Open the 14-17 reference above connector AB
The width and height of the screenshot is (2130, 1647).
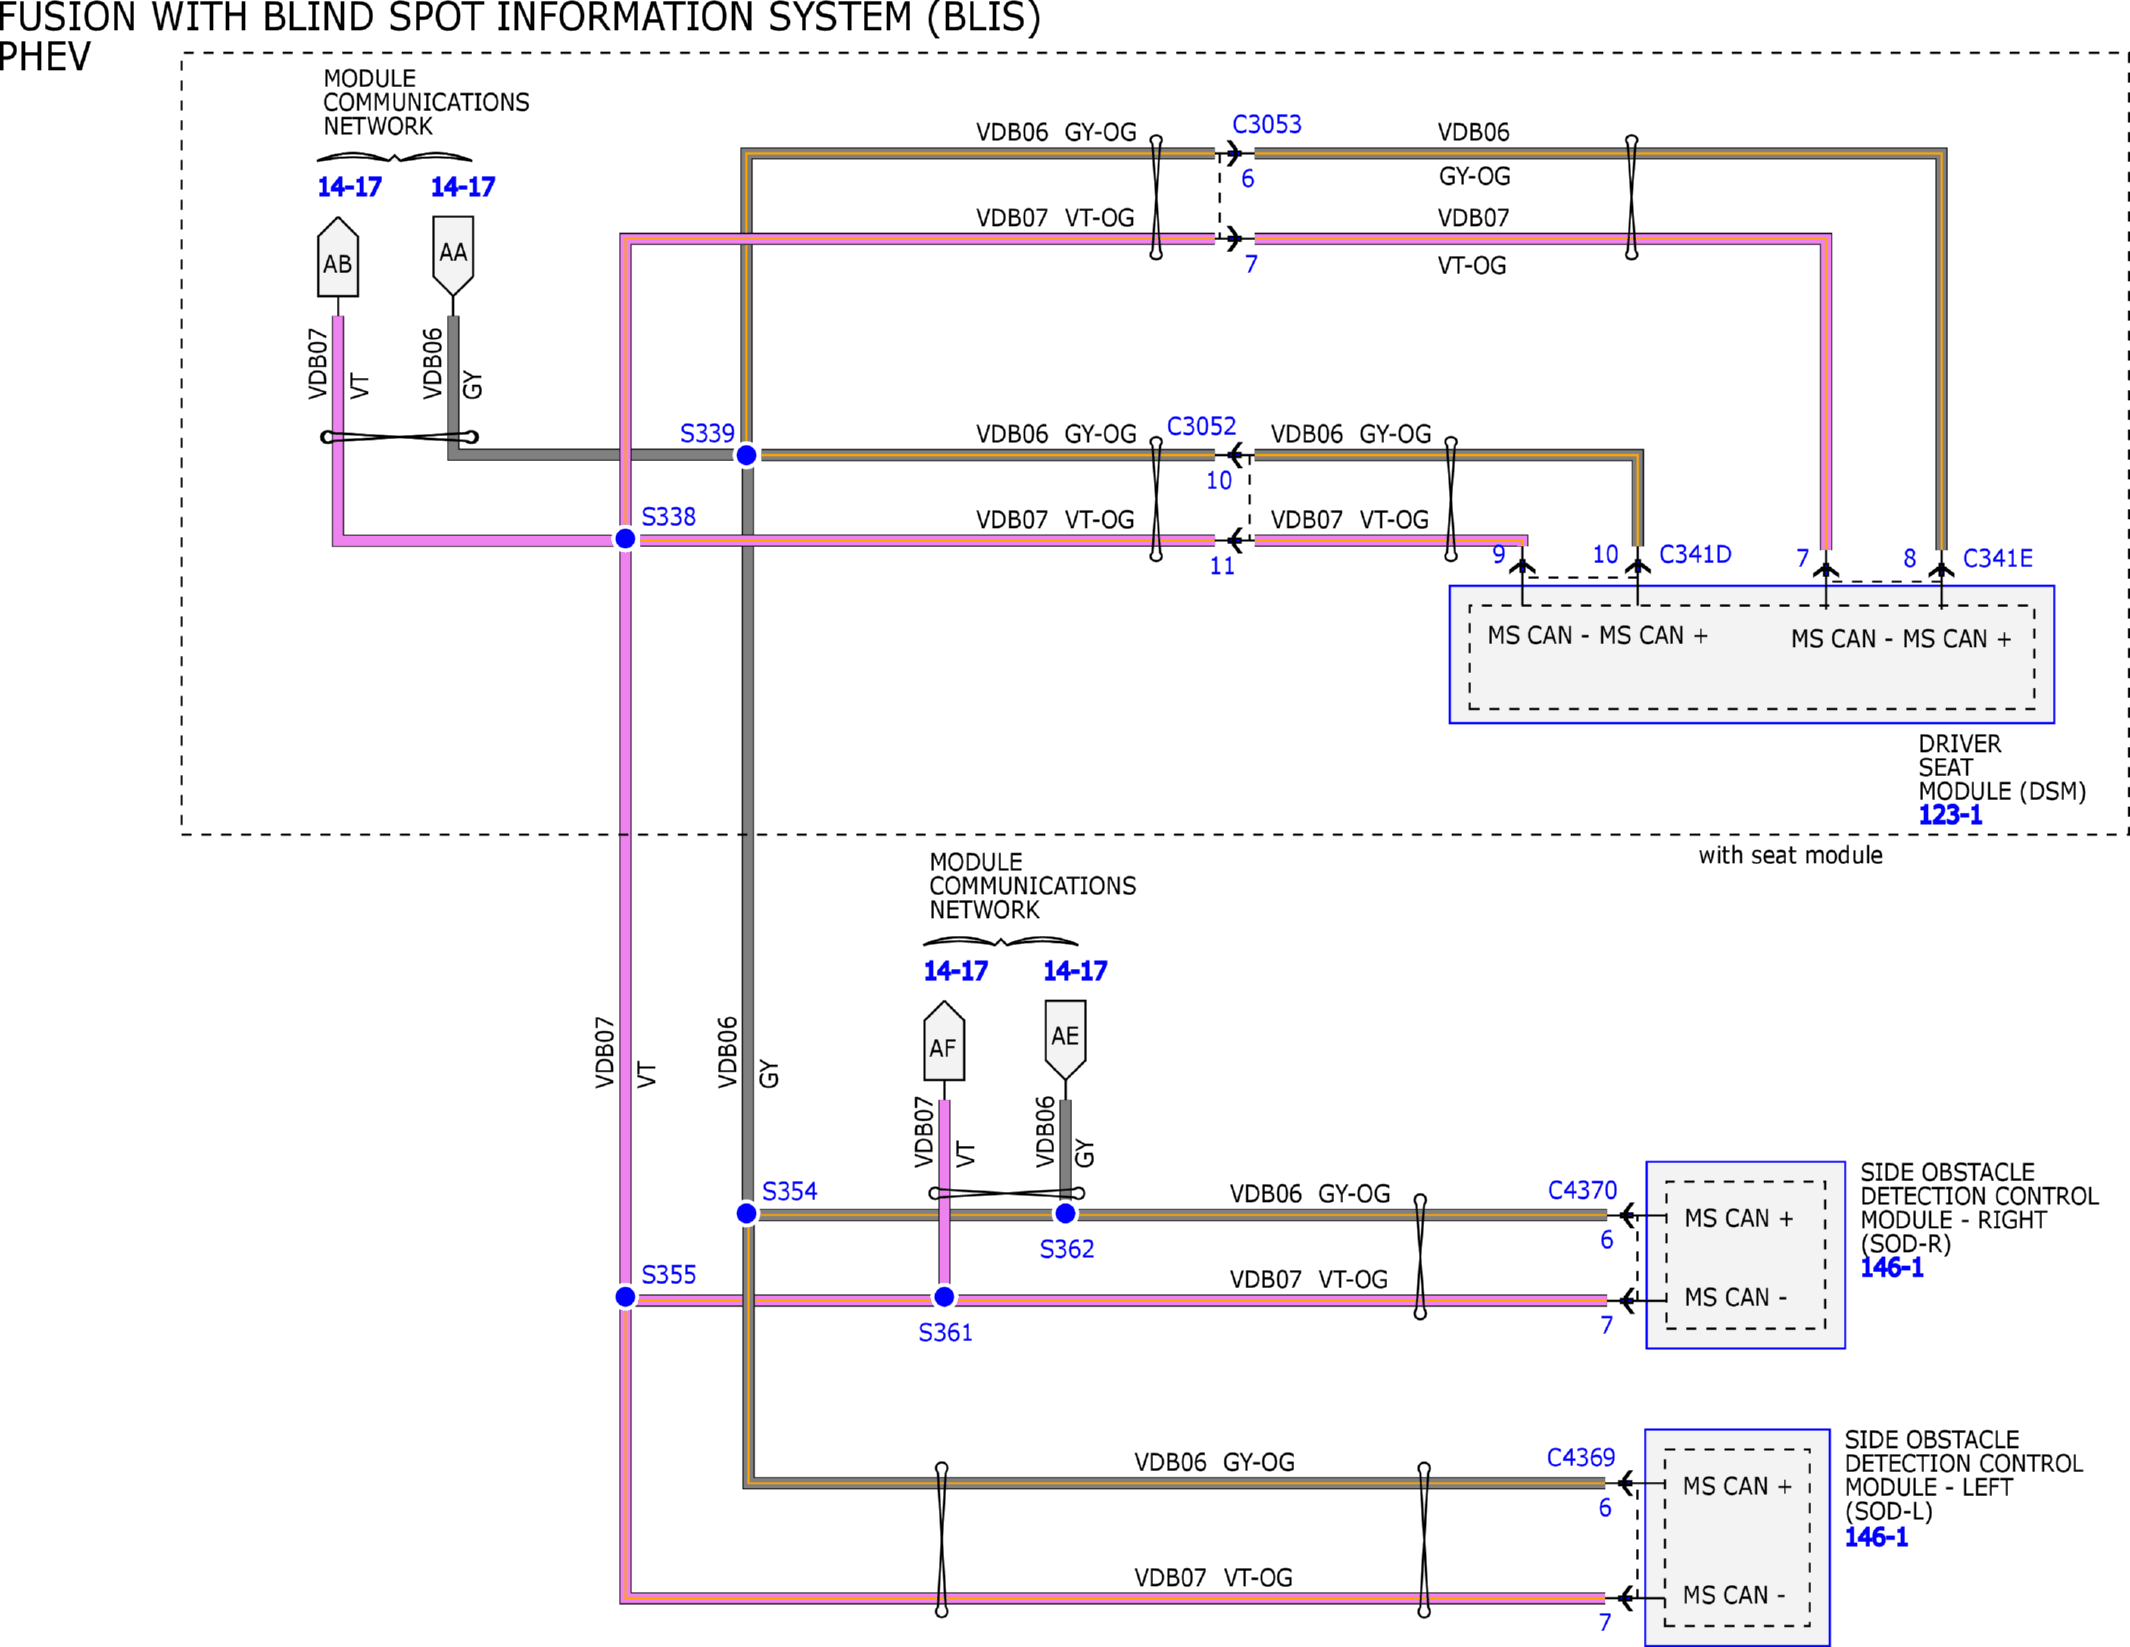pos(349,187)
